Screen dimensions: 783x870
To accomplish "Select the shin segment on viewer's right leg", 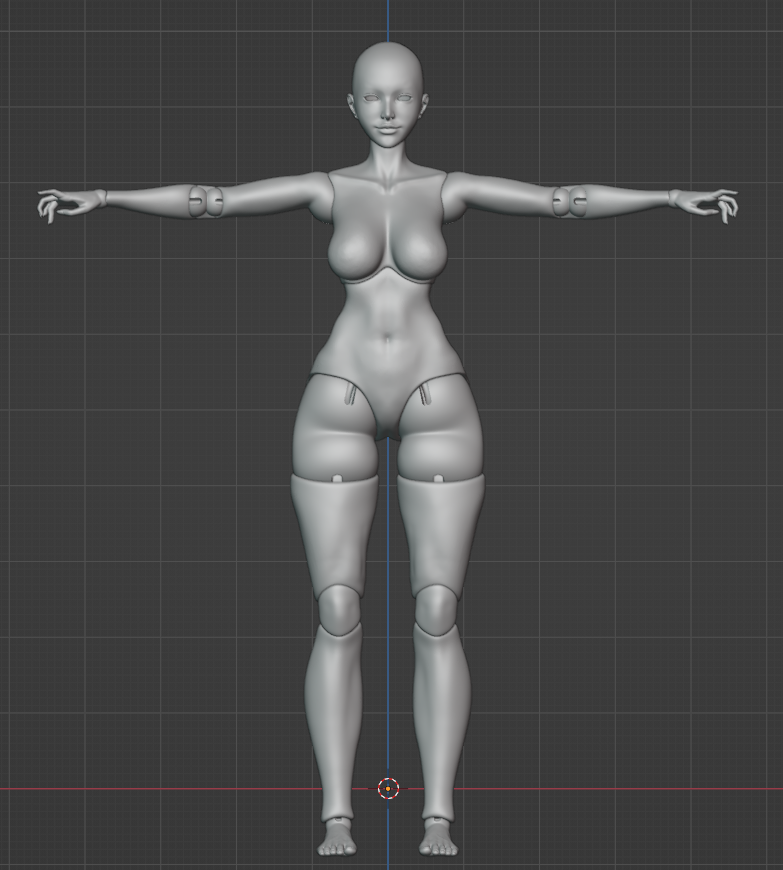I will (443, 721).
